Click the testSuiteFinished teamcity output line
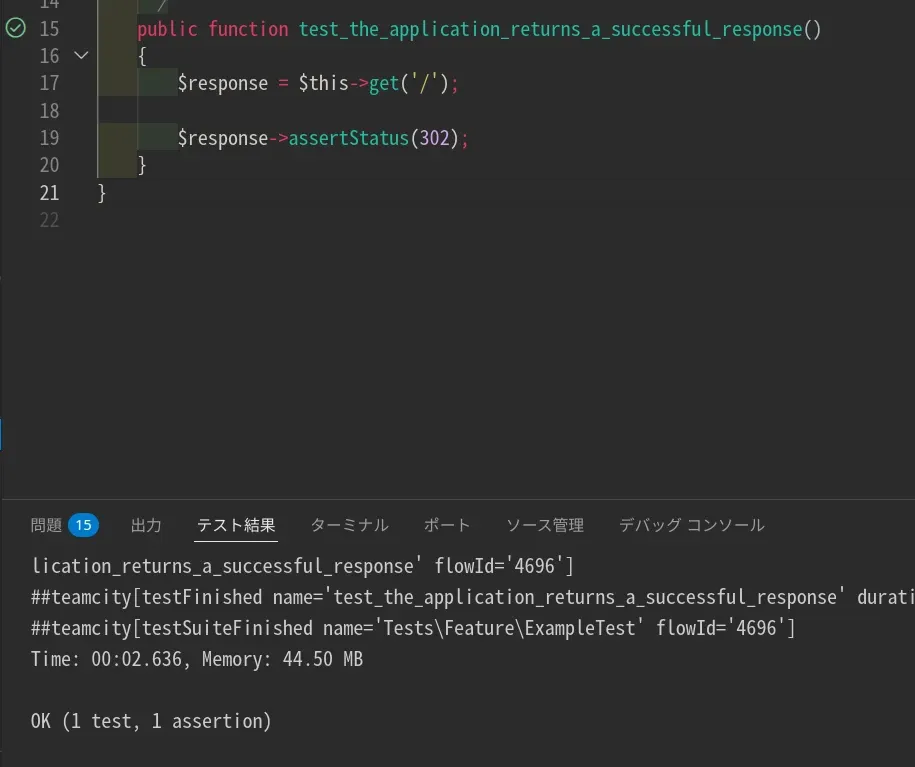915x767 pixels. pos(413,628)
